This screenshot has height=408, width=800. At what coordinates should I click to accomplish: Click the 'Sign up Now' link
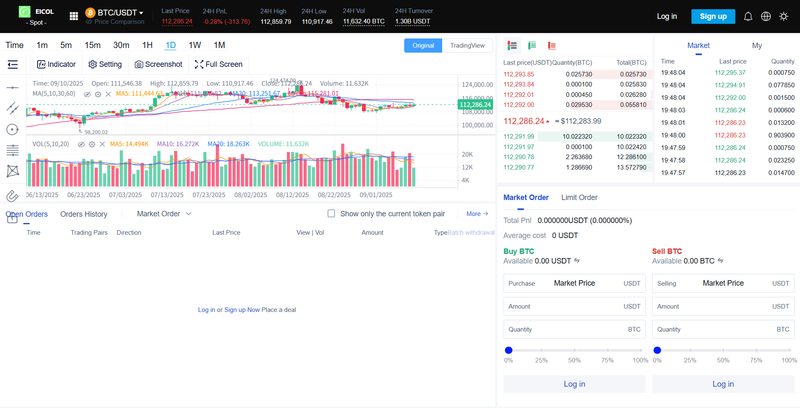point(242,310)
